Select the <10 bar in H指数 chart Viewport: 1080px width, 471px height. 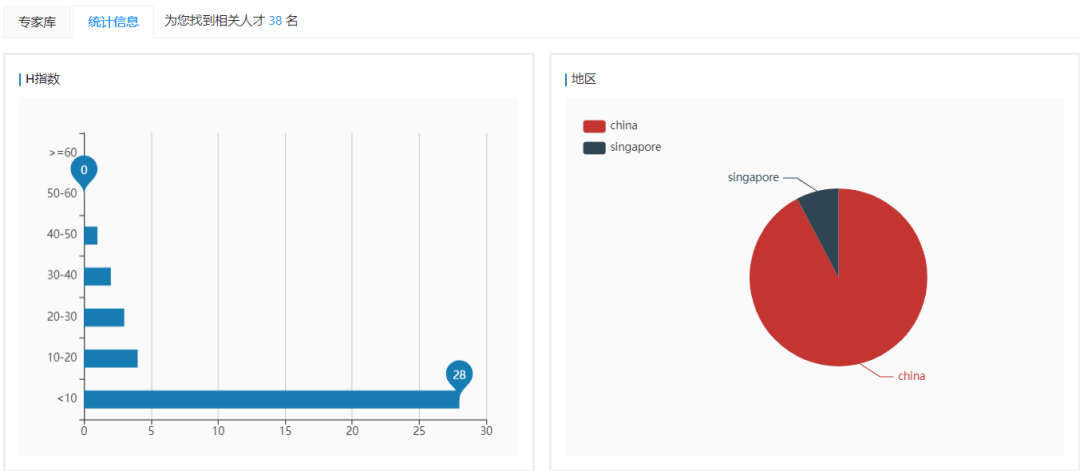click(x=271, y=399)
